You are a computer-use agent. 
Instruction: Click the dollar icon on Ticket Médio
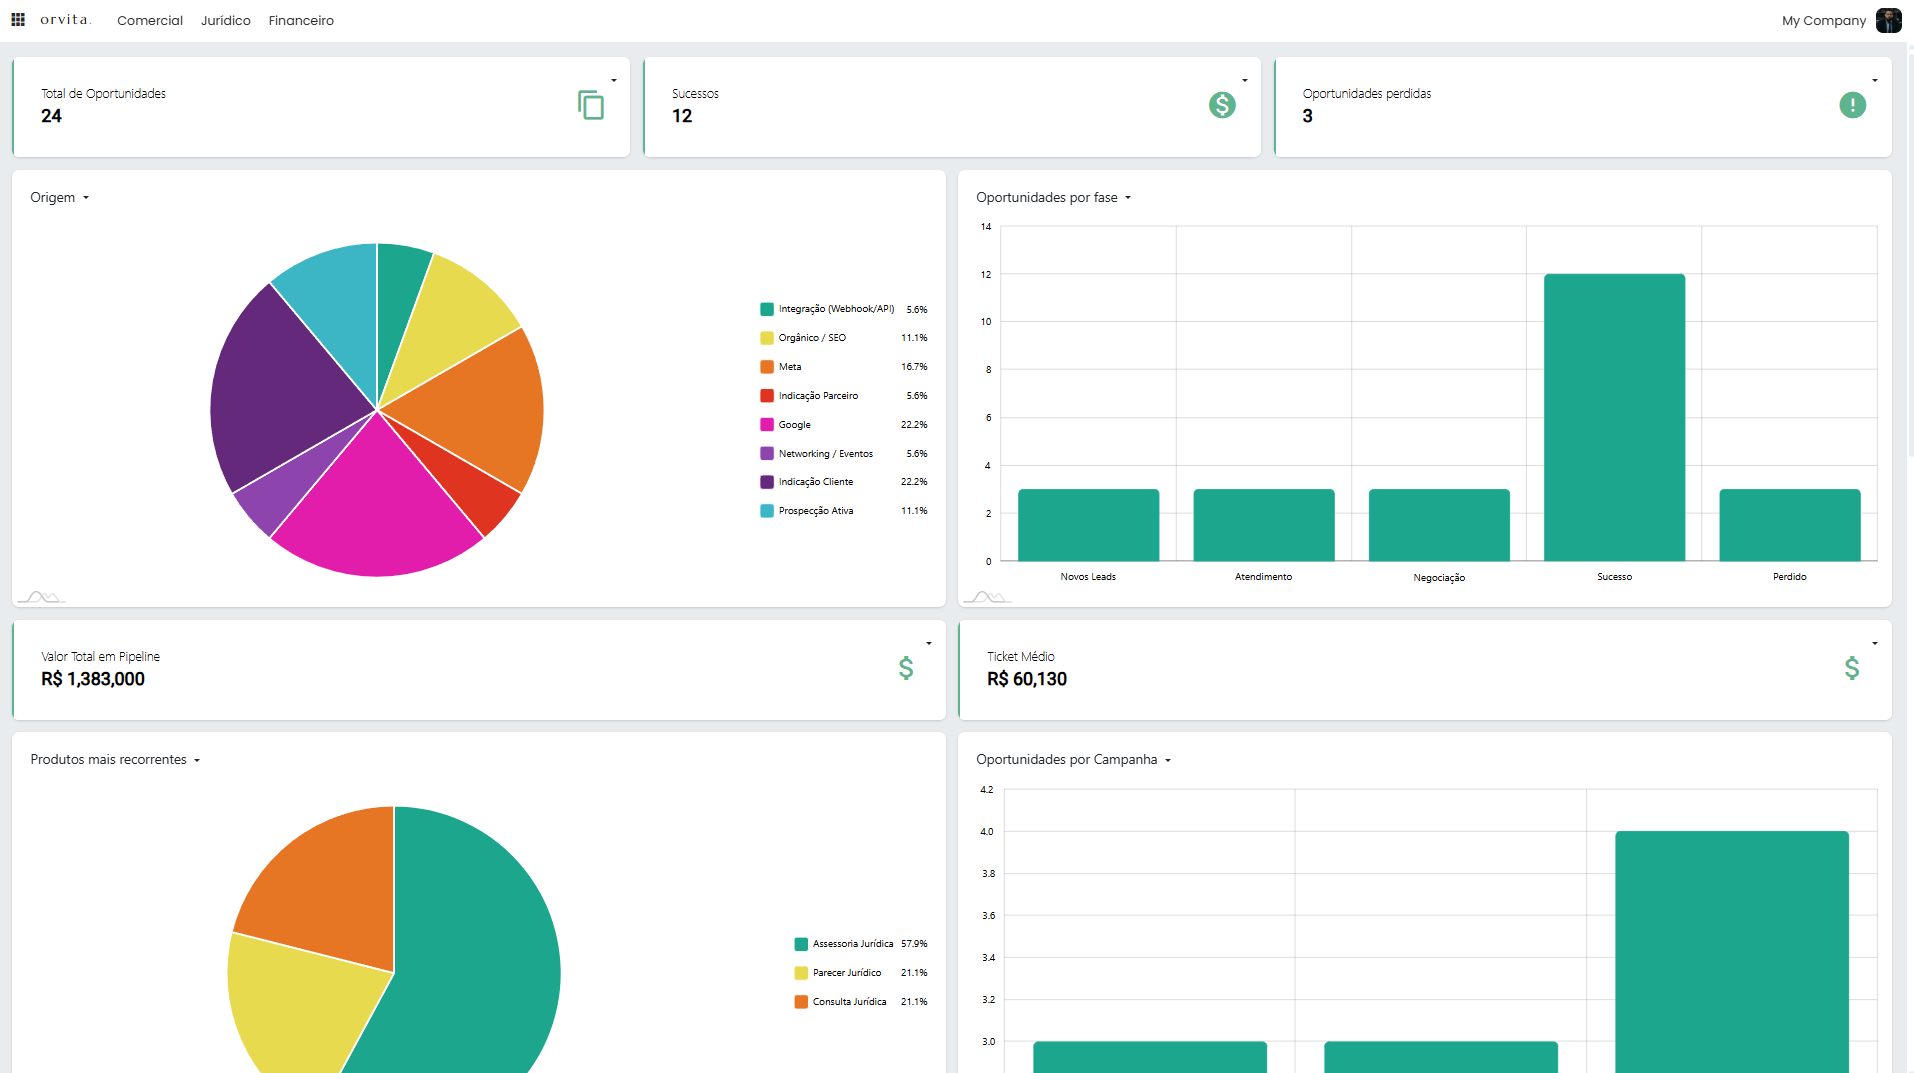[x=1852, y=668]
